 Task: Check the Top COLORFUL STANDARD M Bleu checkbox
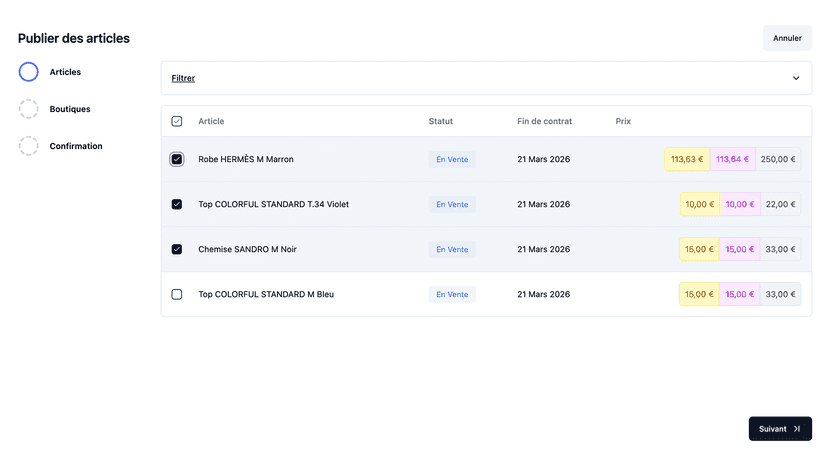point(177,294)
